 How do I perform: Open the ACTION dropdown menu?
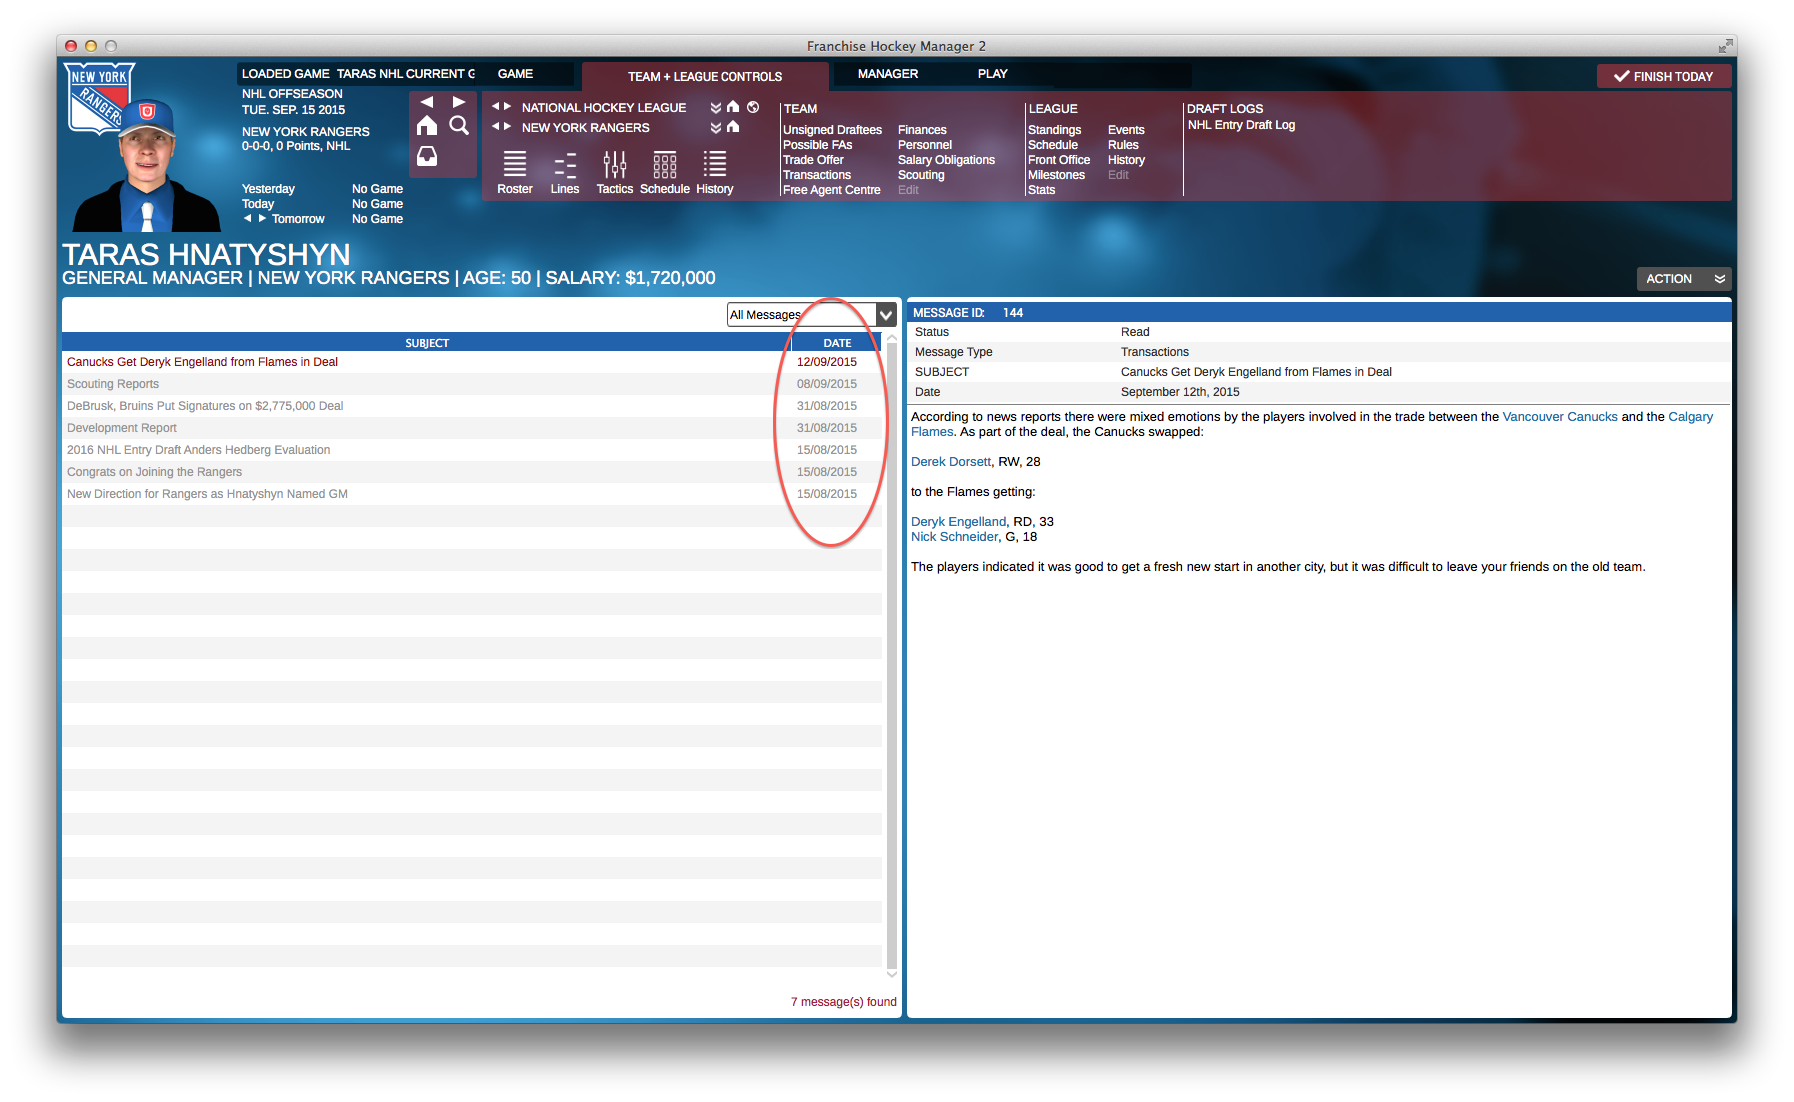pyautogui.click(x=1683, y=279)
